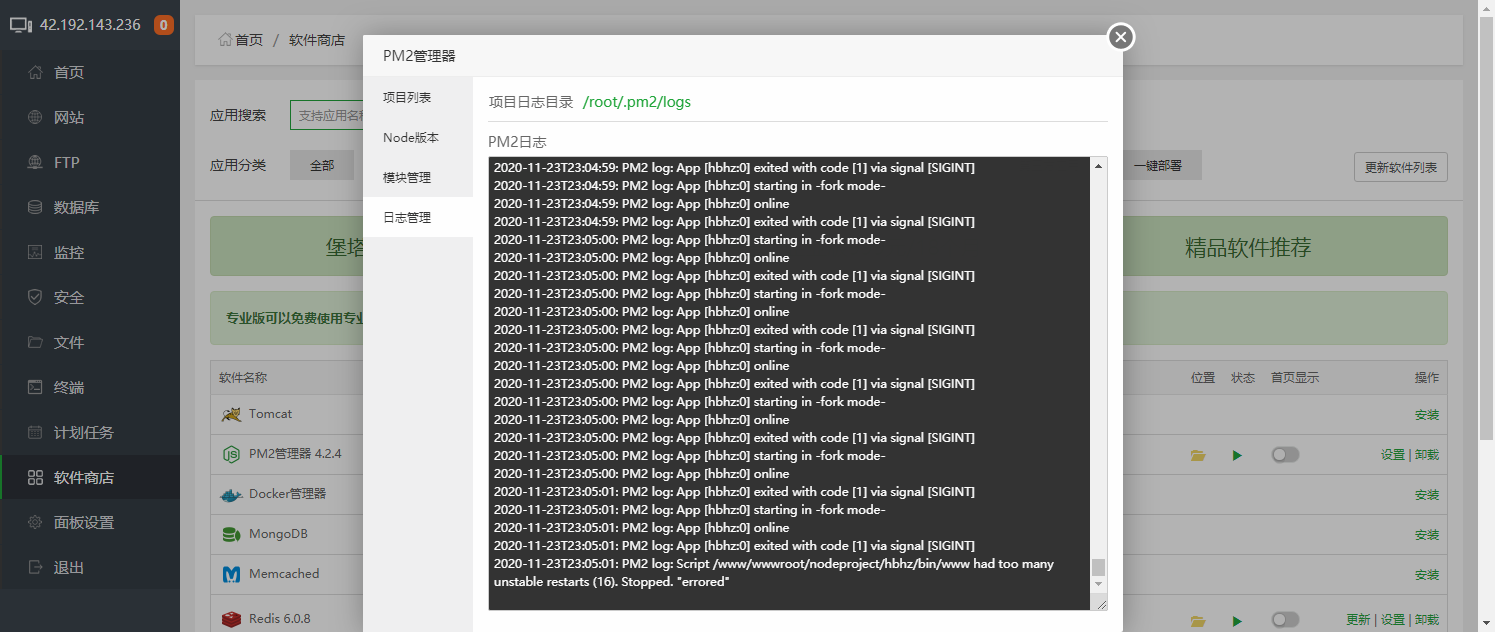Click the PM2 log scrollbar thumb
This screenshot has height=632, width=1495.
click(1099, 566)
